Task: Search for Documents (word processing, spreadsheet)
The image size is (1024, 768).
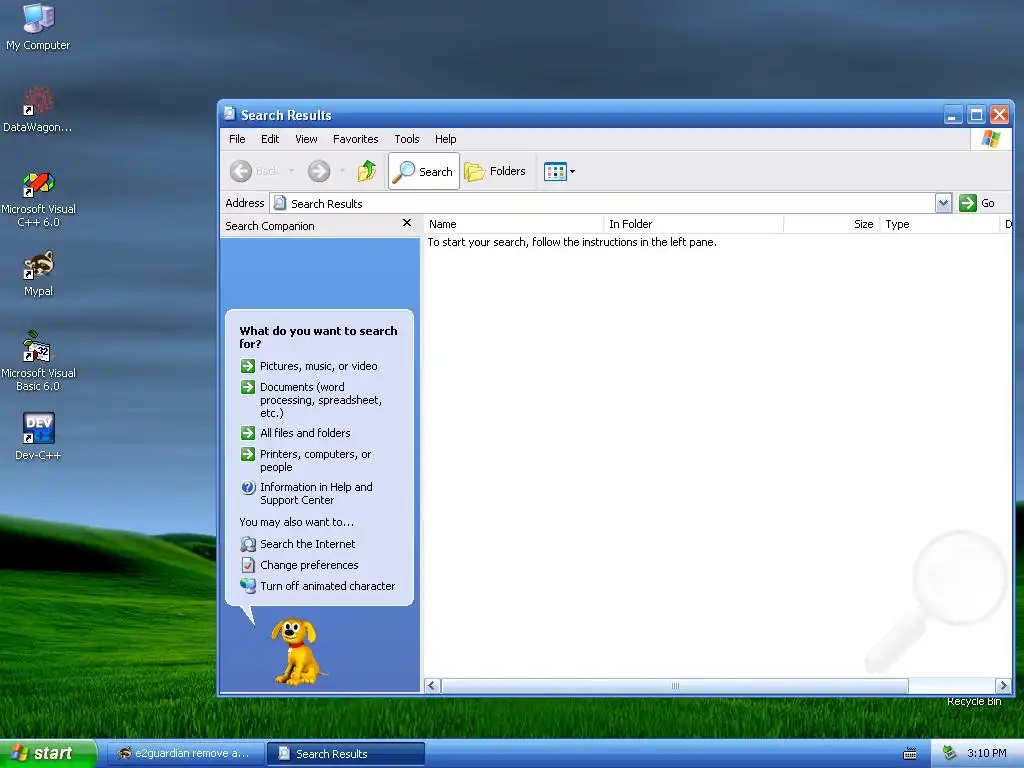Action: click(312, 400)
